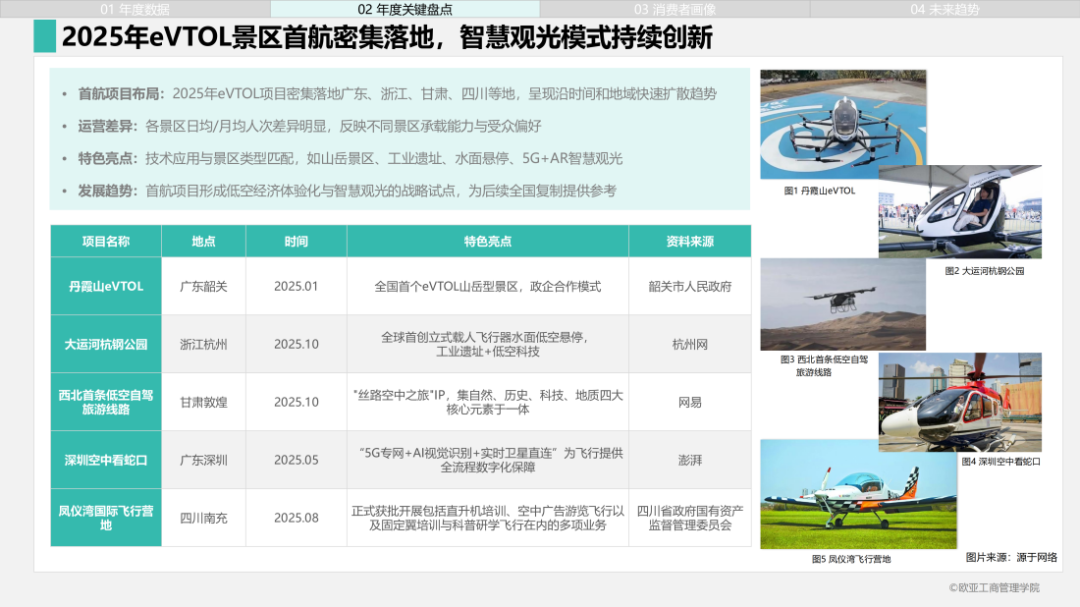Click the 澎湃 source cell
The height and width of the screenshot is (607, 1080).
click(689, 460)
